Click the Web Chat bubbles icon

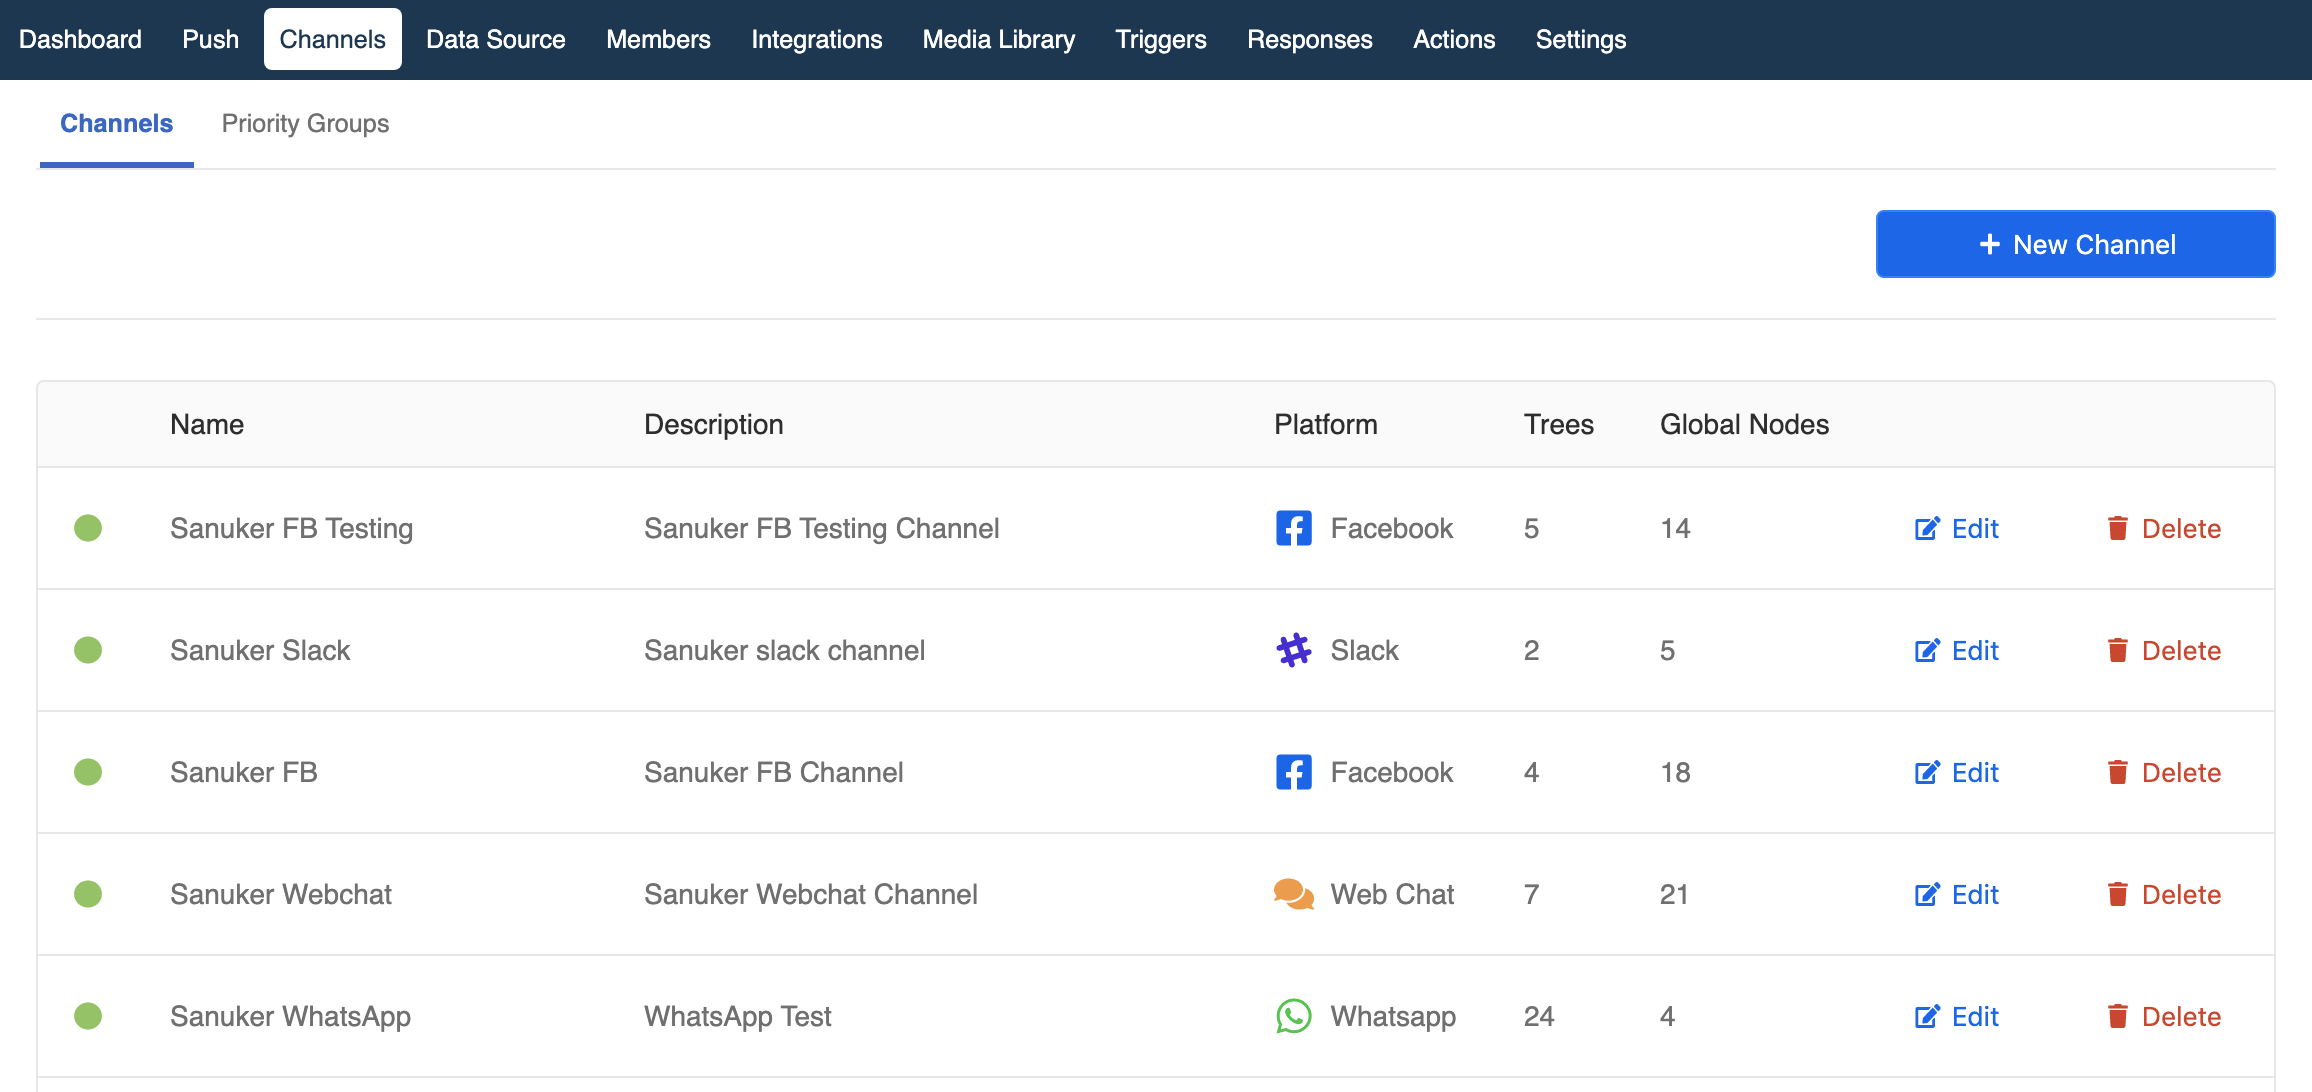[1294, 894]
